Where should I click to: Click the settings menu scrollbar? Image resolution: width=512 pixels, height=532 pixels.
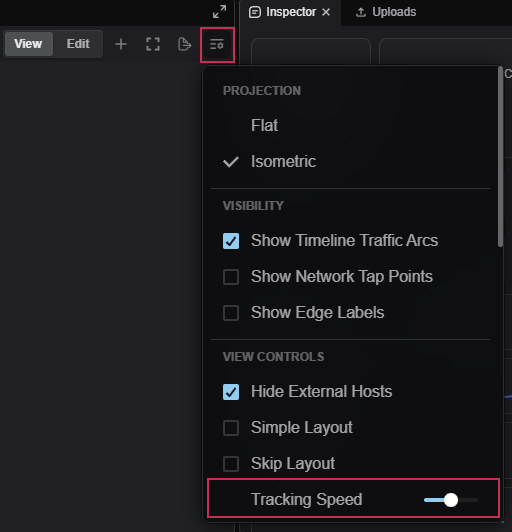coord(500,156)
